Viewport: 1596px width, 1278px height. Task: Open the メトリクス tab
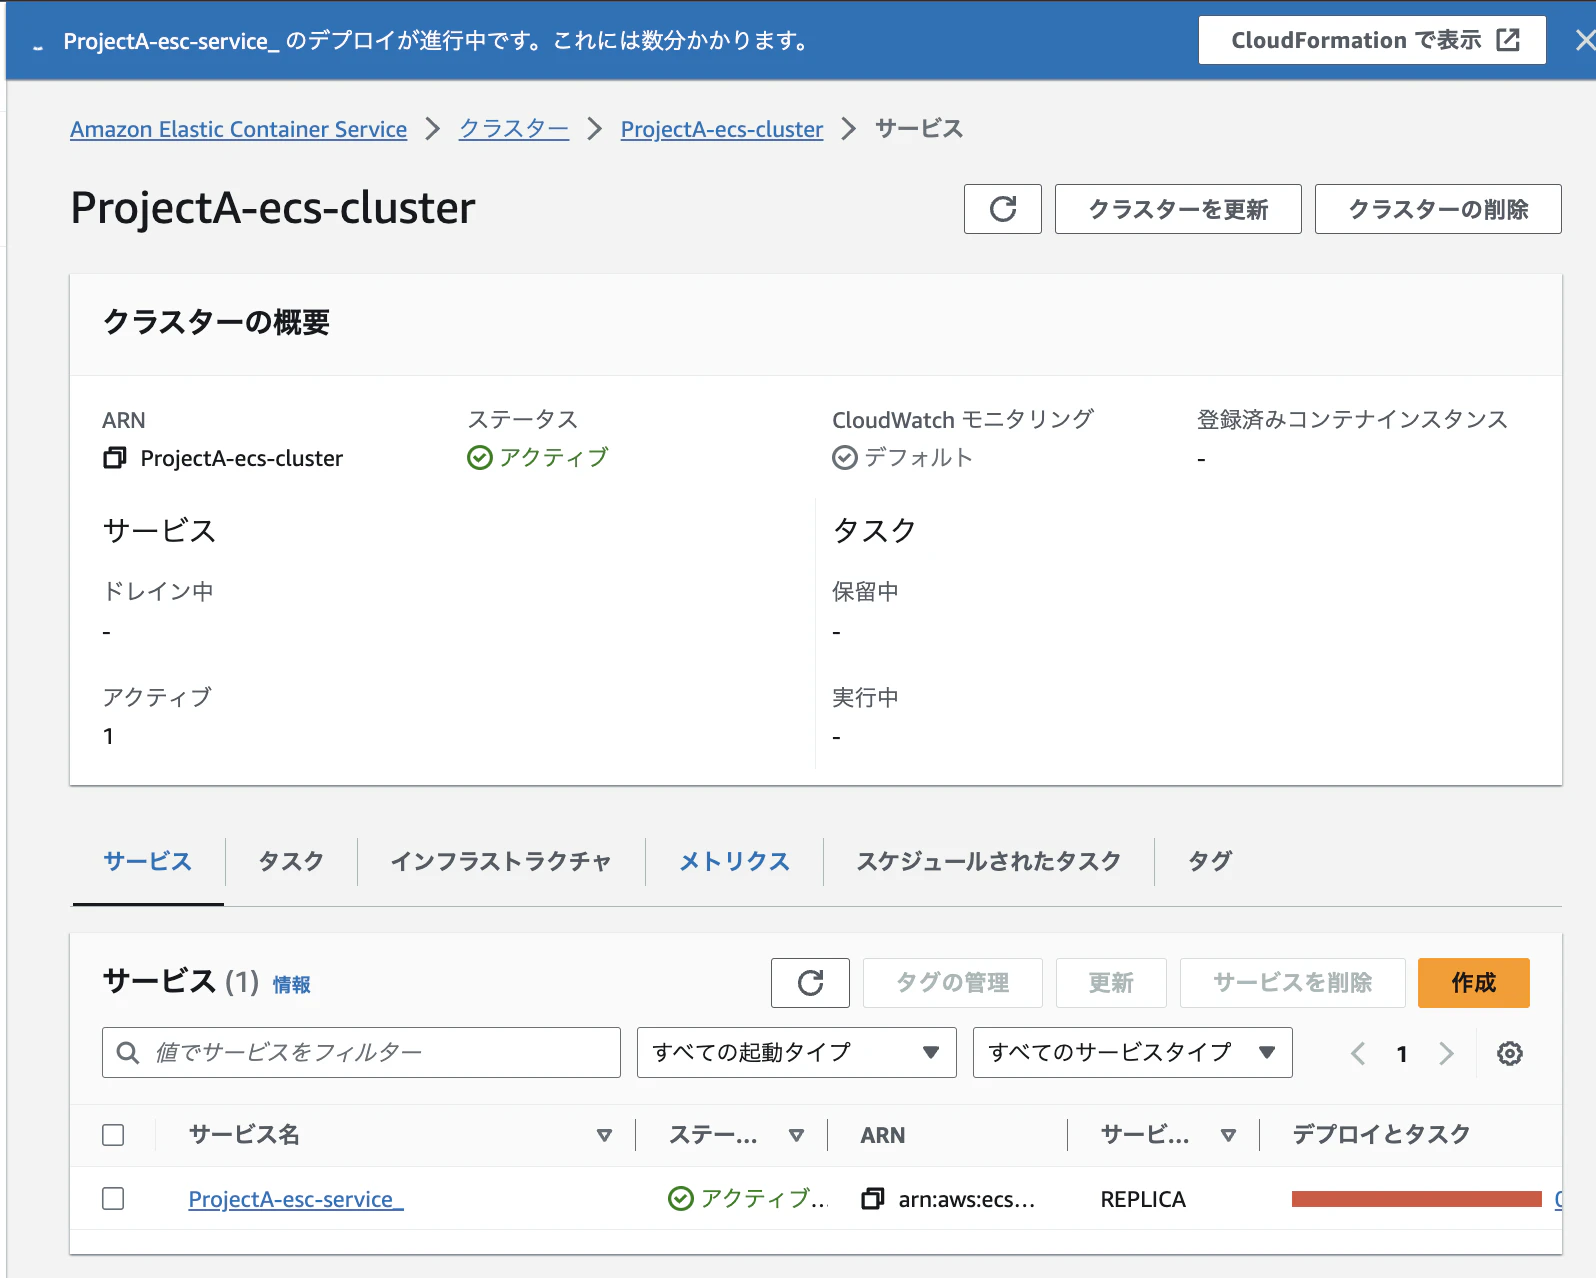click(735, 861)
